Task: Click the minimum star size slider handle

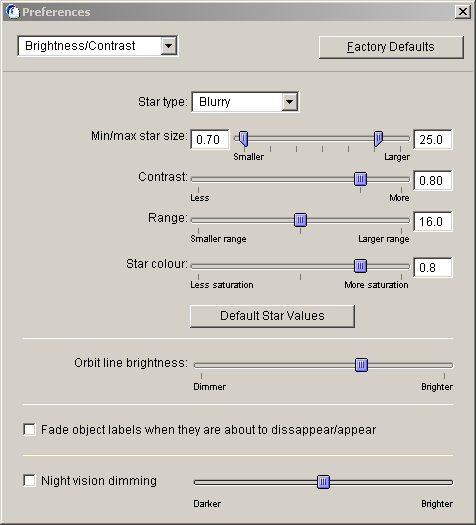Action: click(x=244, y=139)
